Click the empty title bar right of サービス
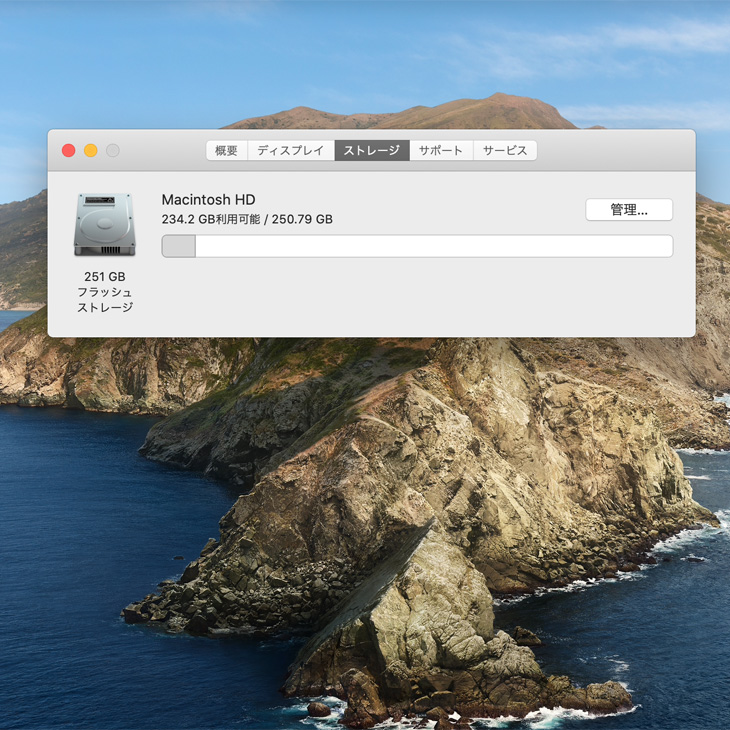The image size is (730, 730). pyautogui.click(x=615, y=151)
